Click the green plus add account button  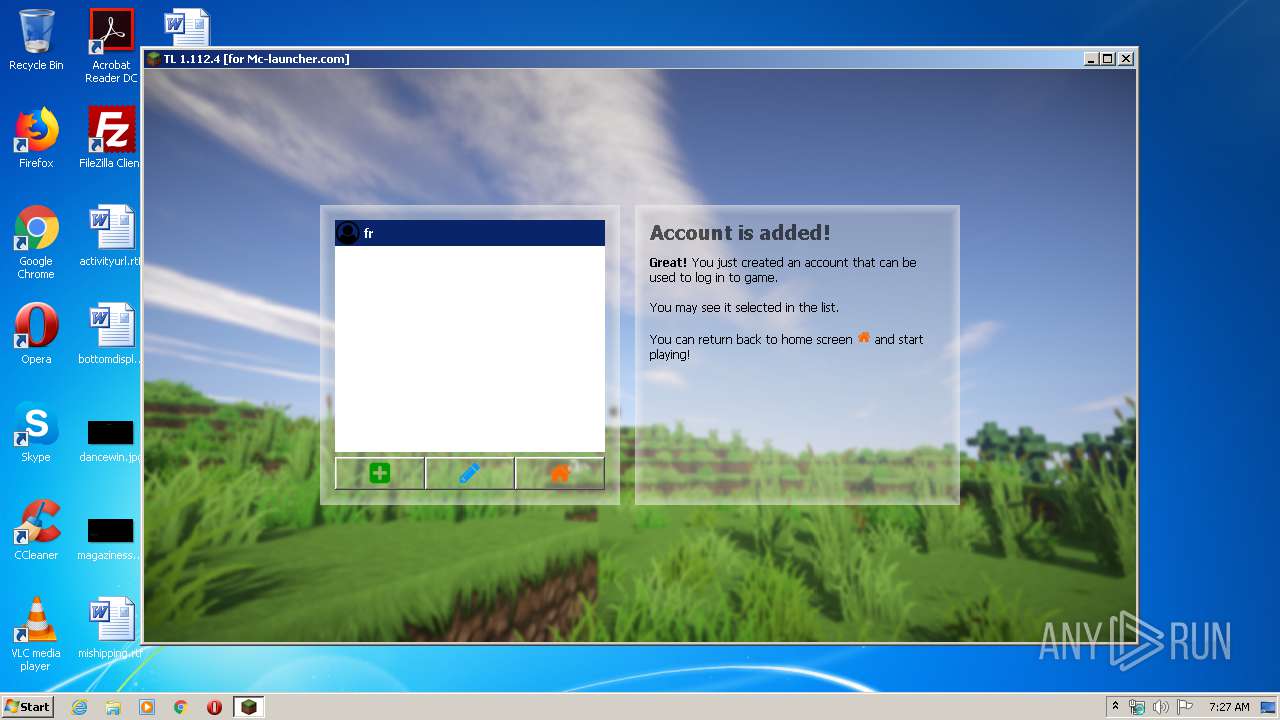click(379, 473)
